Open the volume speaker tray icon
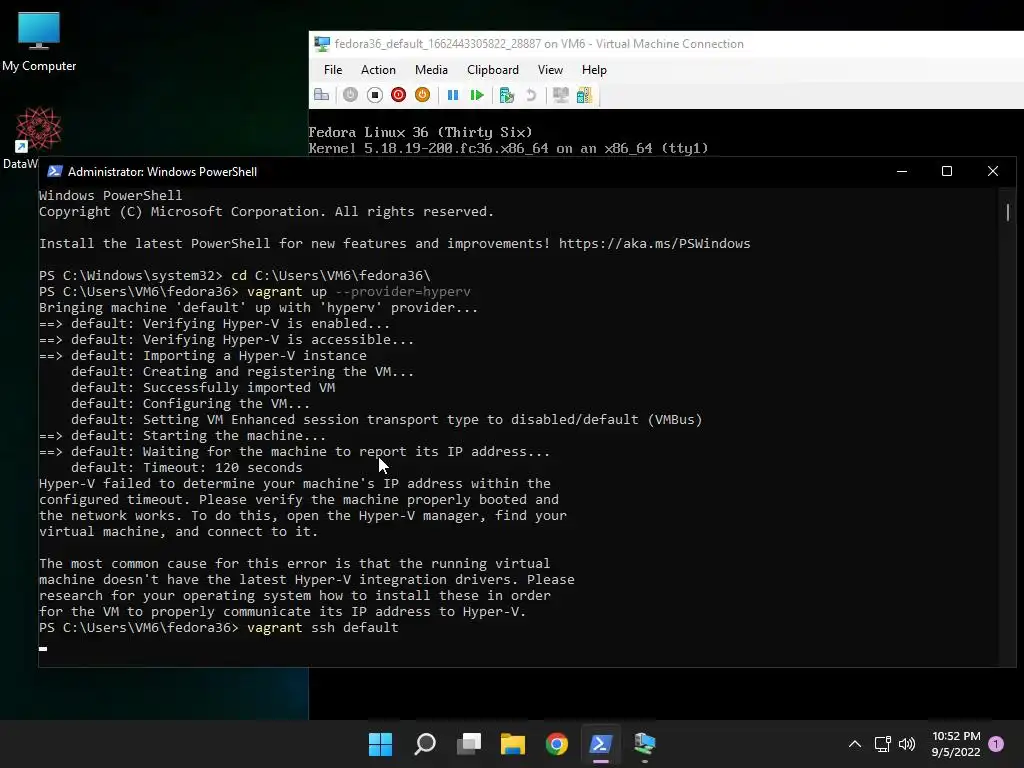Image resolution: width=1024 pixels, height=768 pixels. [907, 744]
